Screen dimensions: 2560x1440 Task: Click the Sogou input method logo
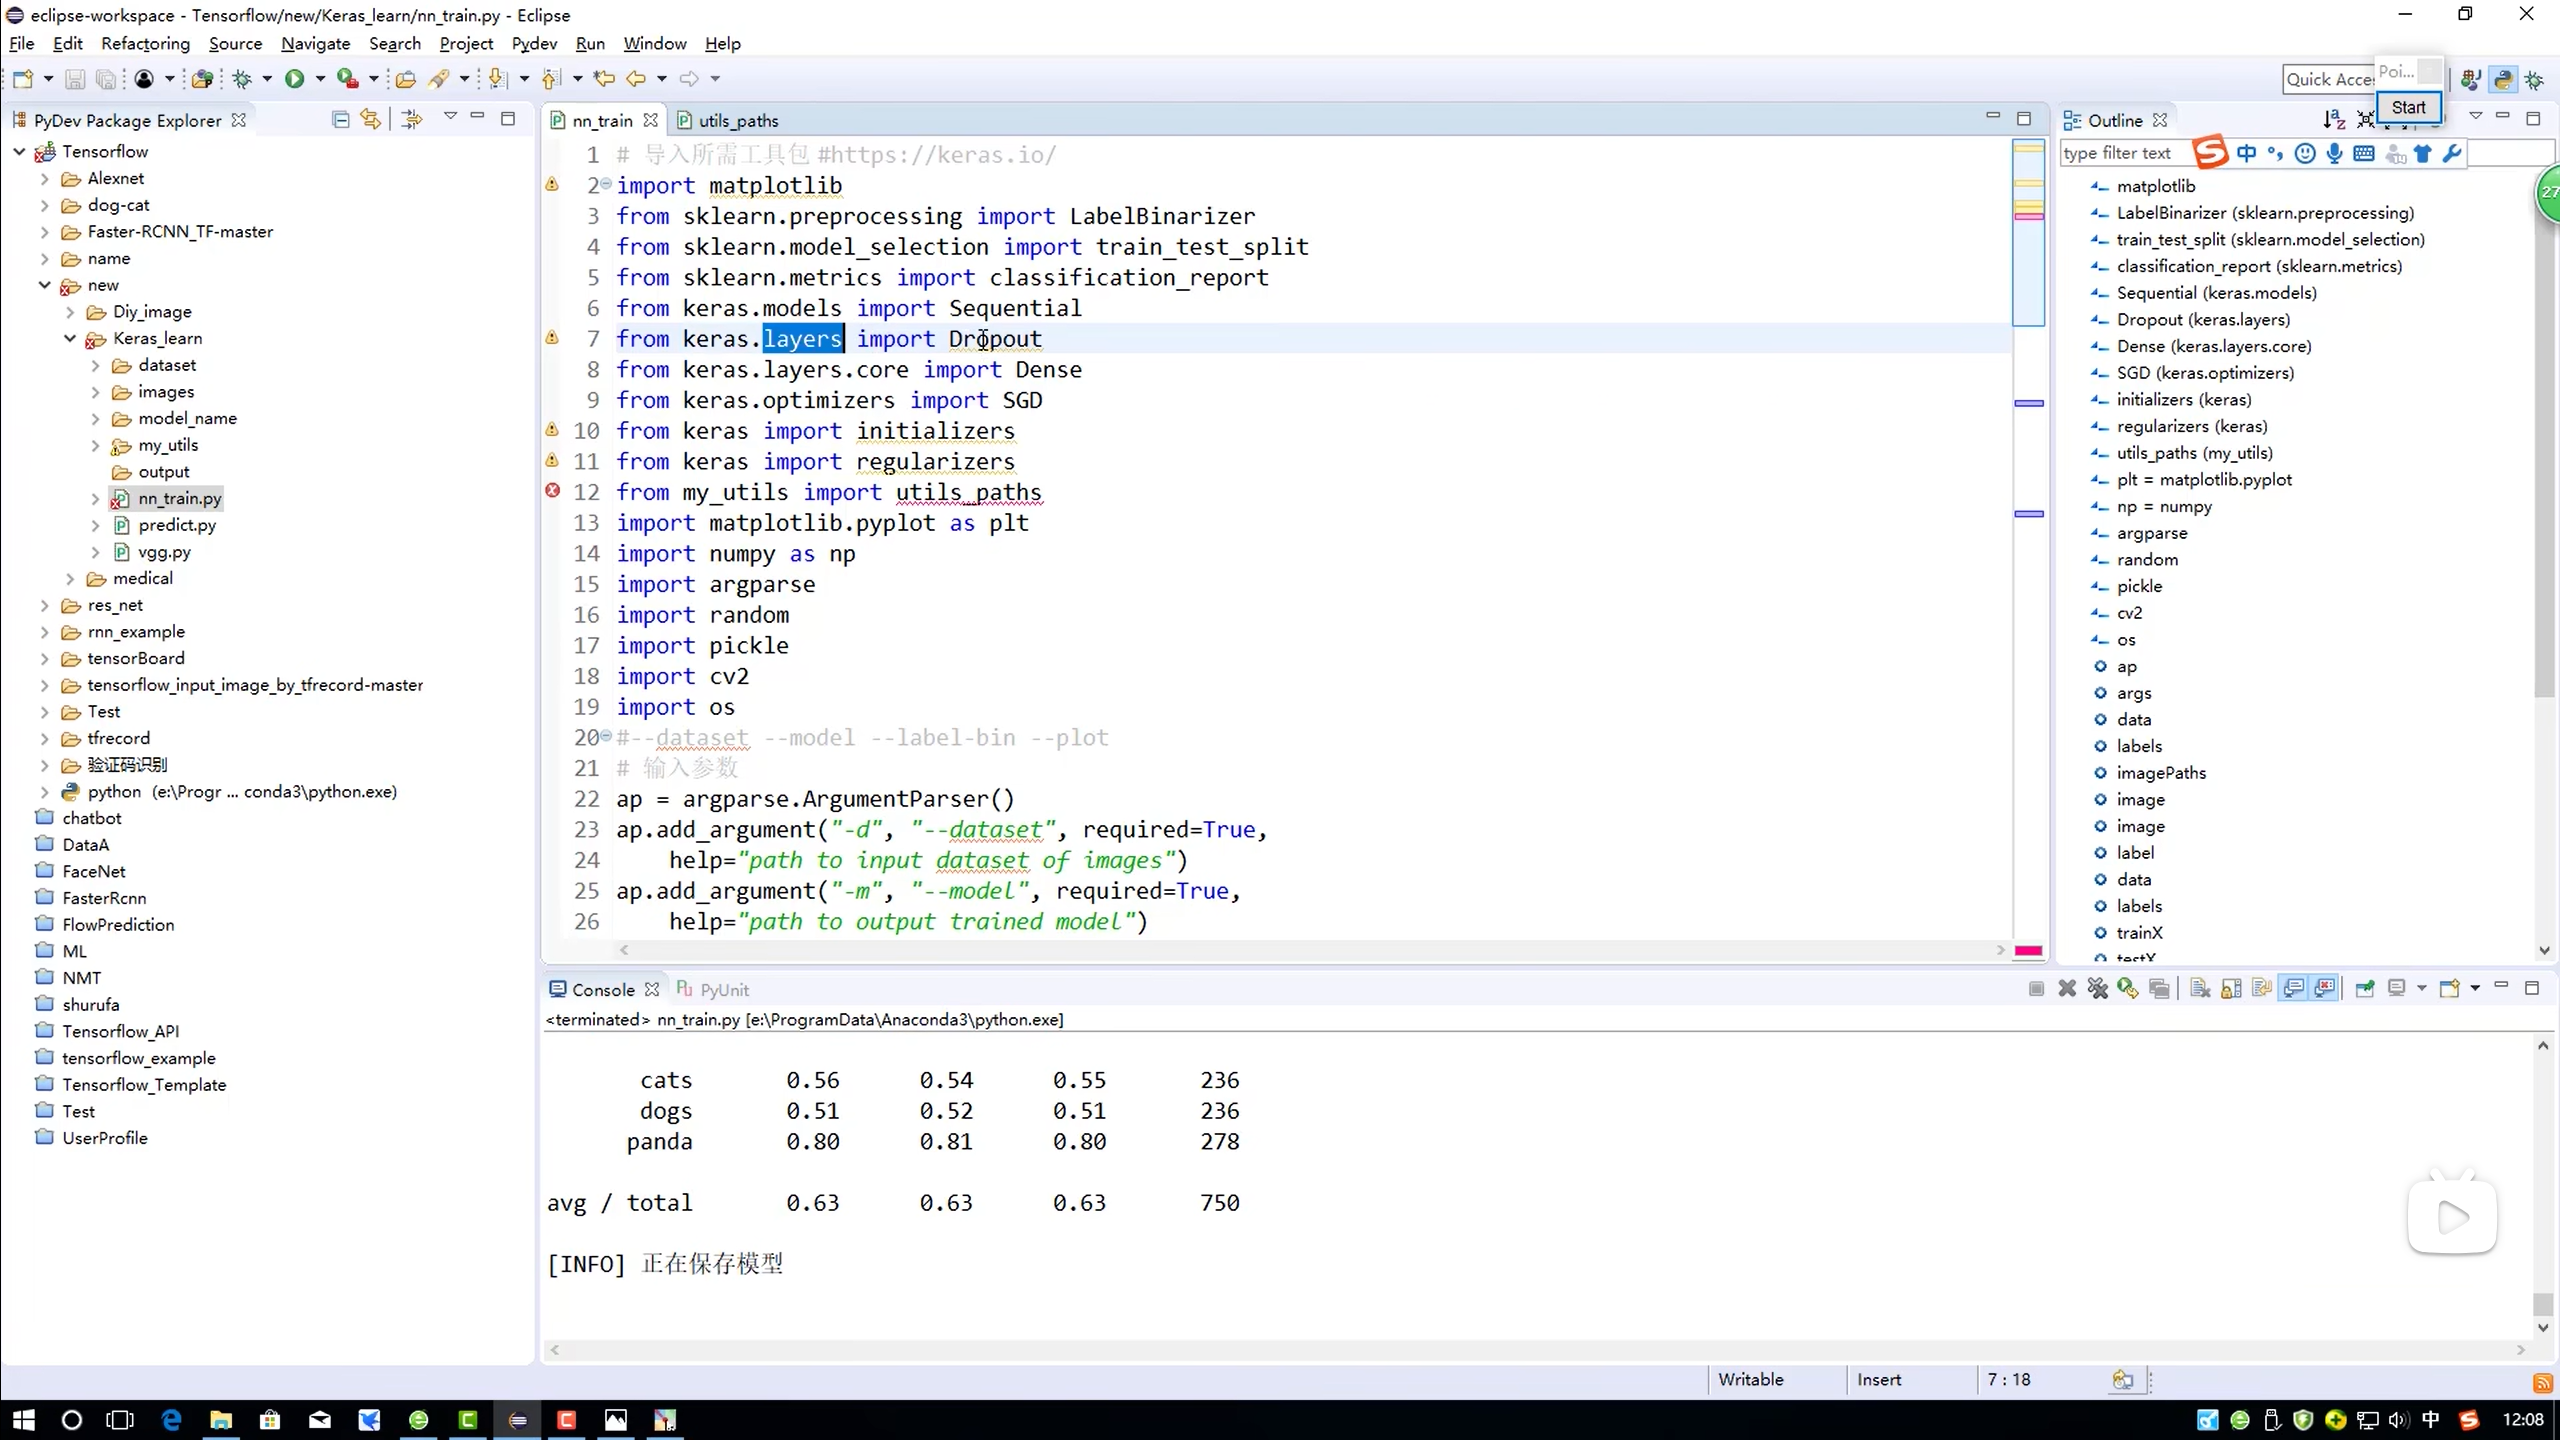2210,152
